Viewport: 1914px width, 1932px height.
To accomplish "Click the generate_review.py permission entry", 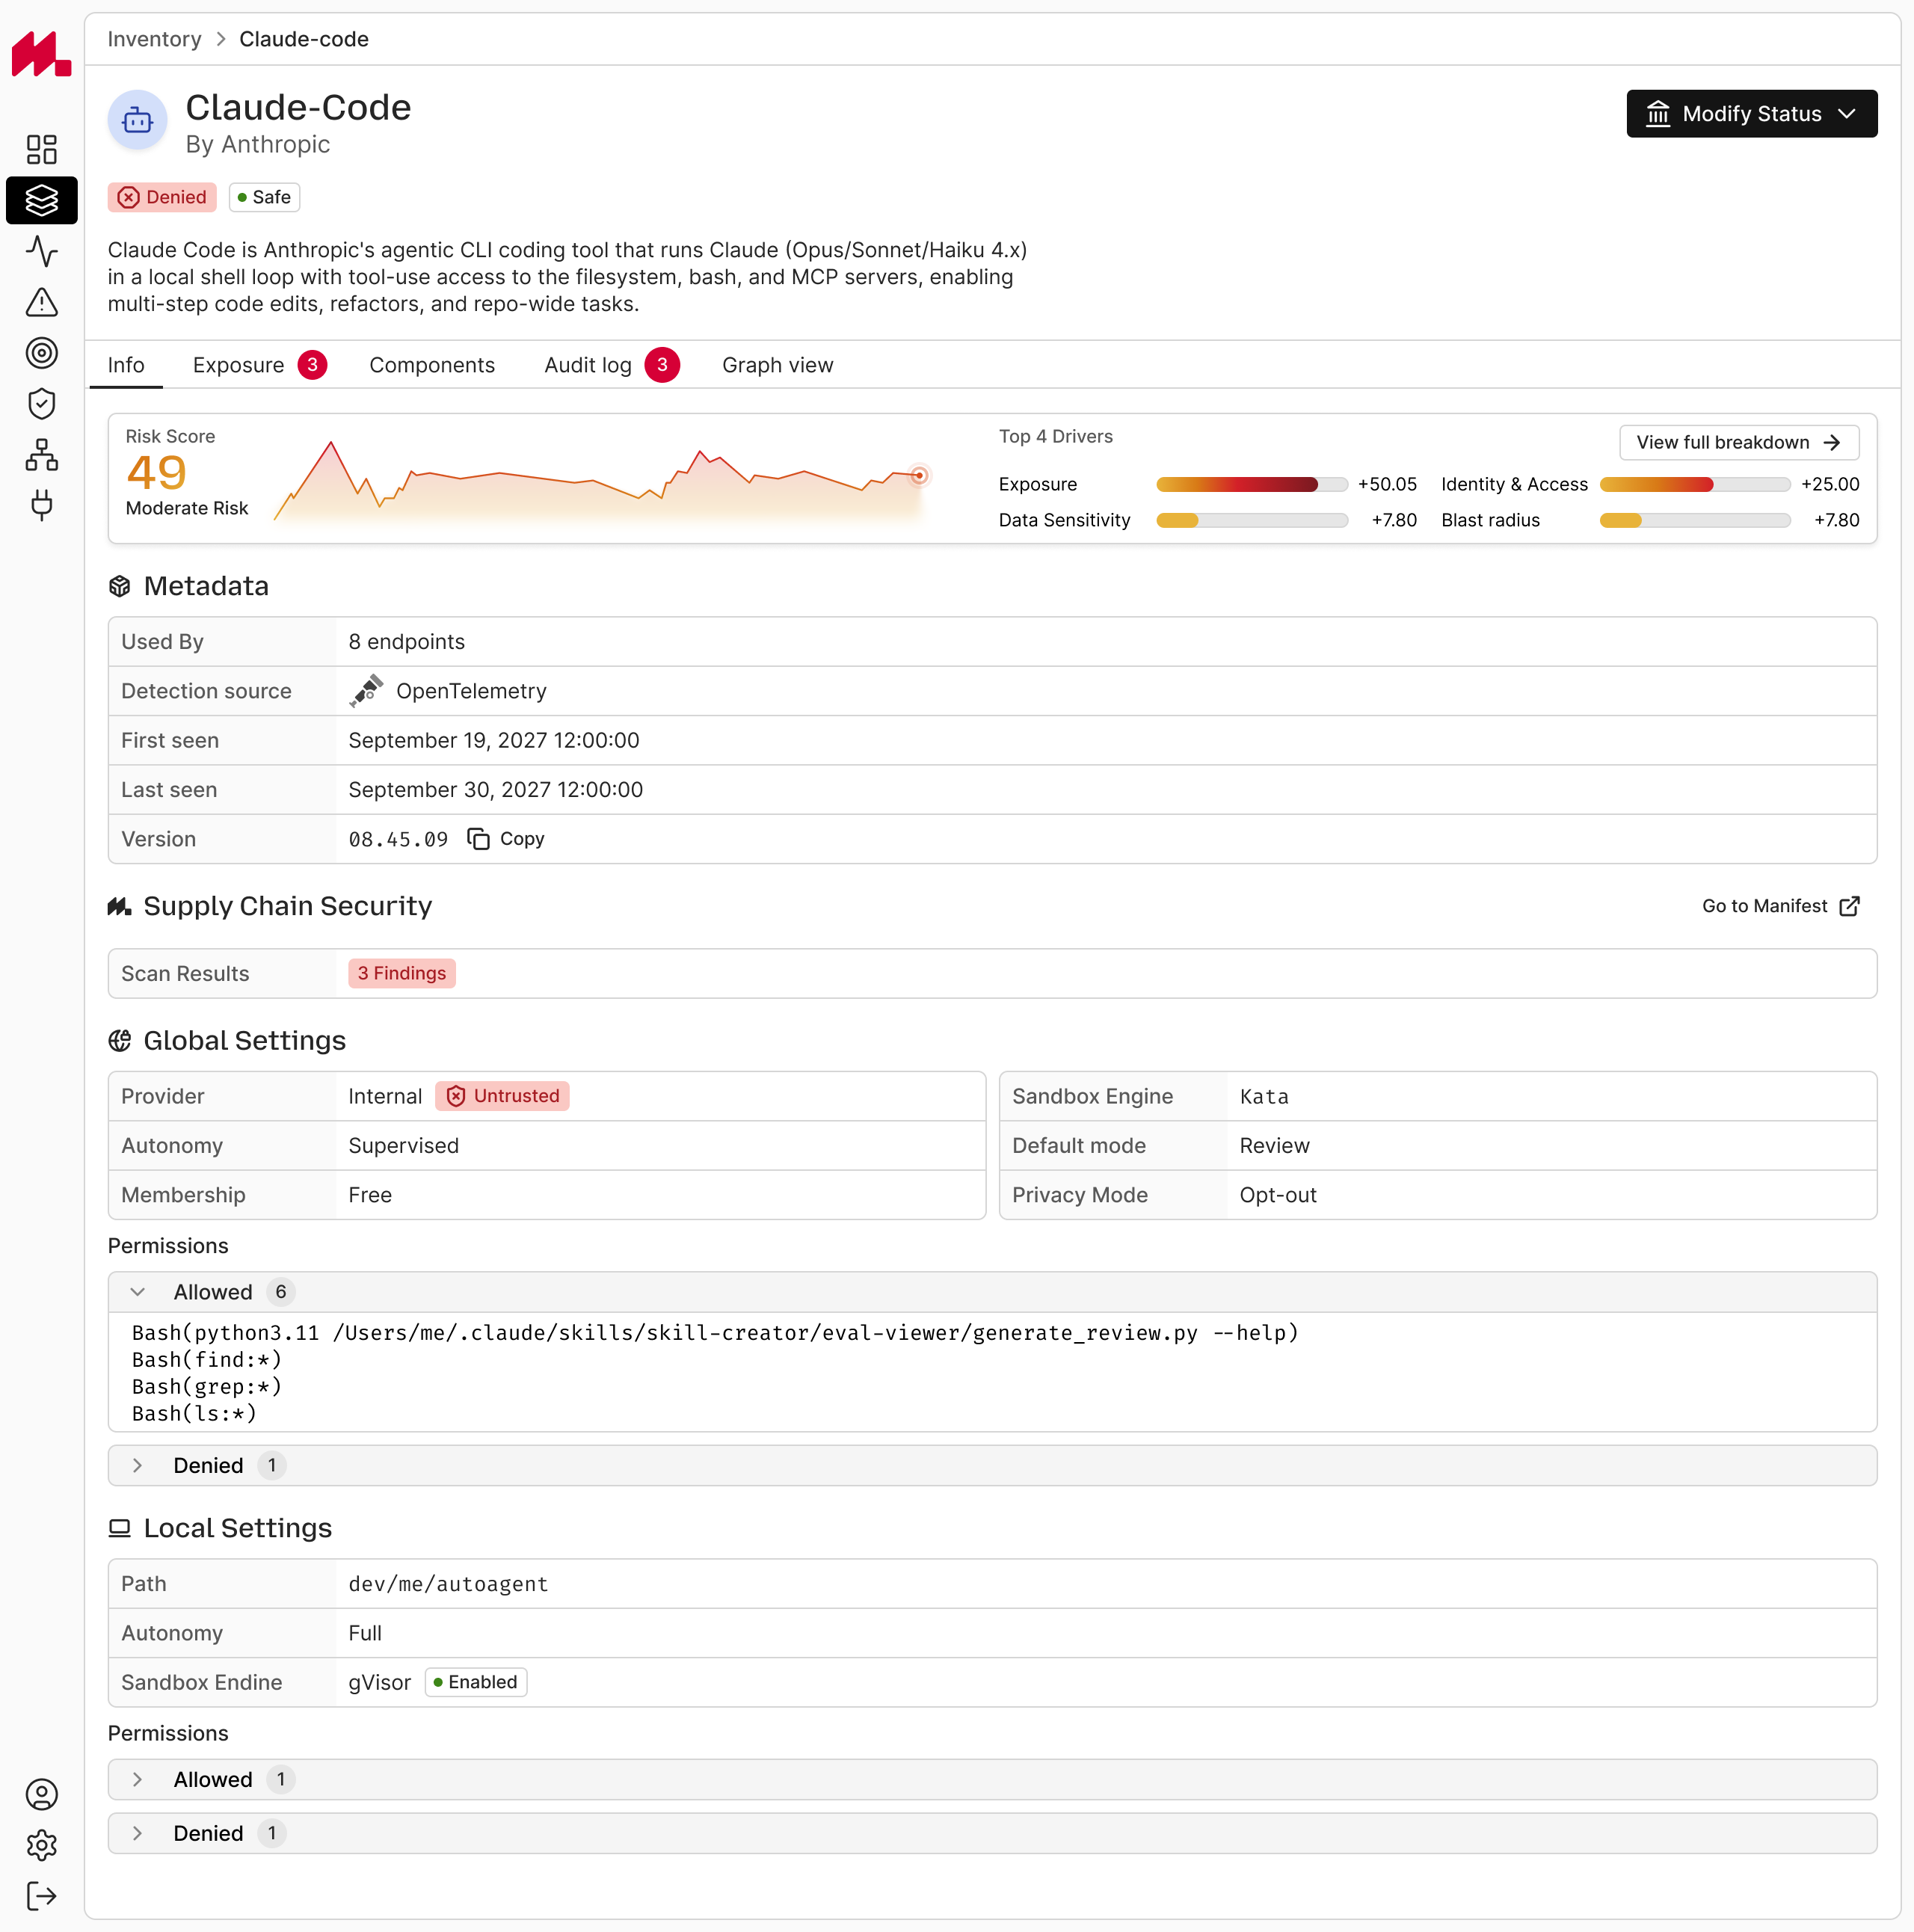I will click(x=715, y=1333).
